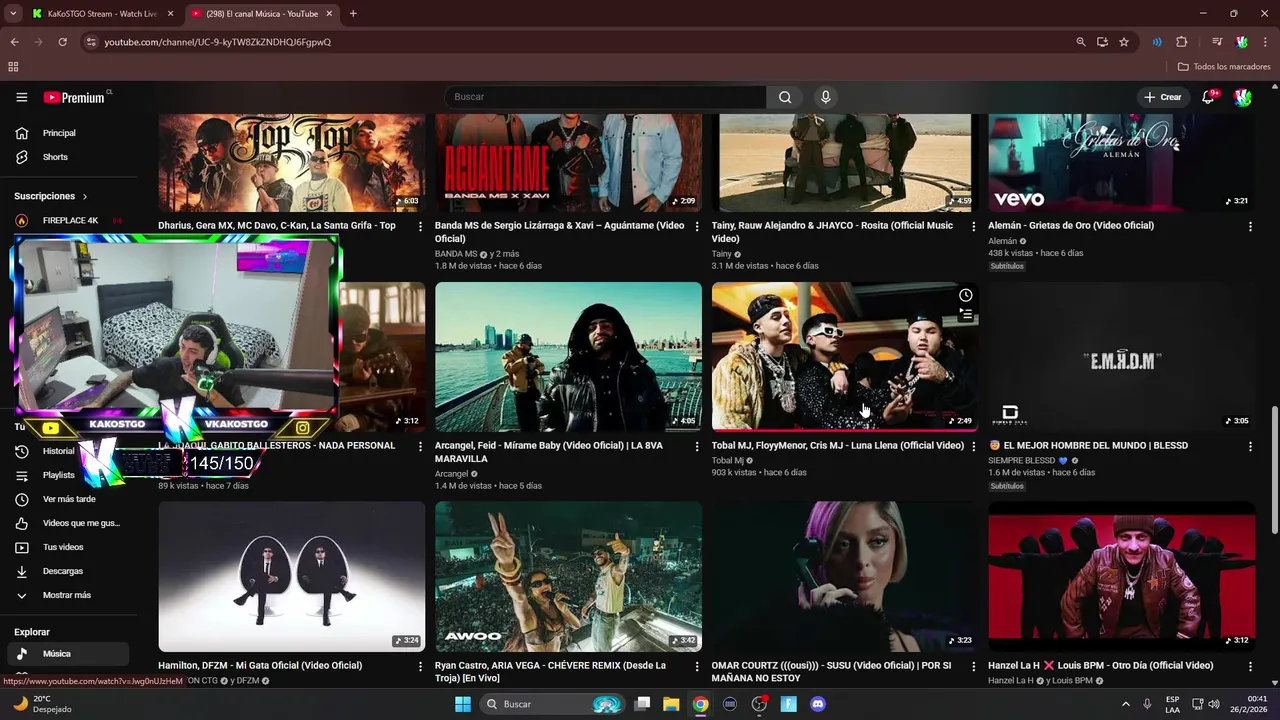Viewport: 1280px width, 720px height.
Task: Expand the Suscripciones section chevron
Action: click(85, 196)
